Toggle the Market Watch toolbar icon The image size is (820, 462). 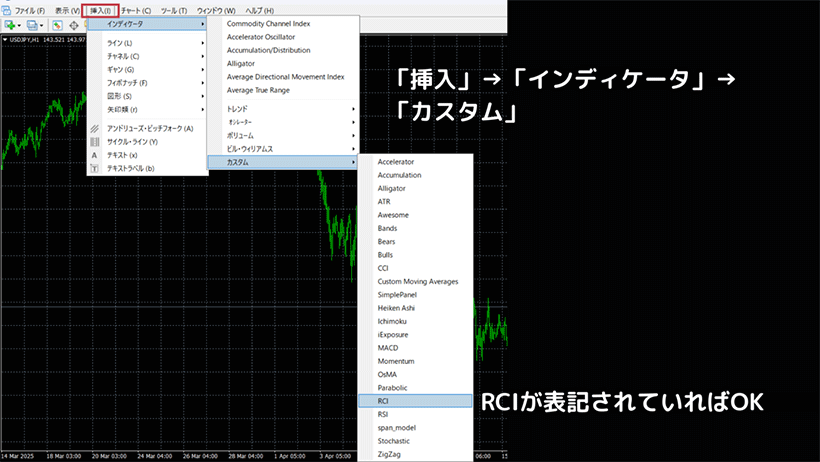(58, 25)
